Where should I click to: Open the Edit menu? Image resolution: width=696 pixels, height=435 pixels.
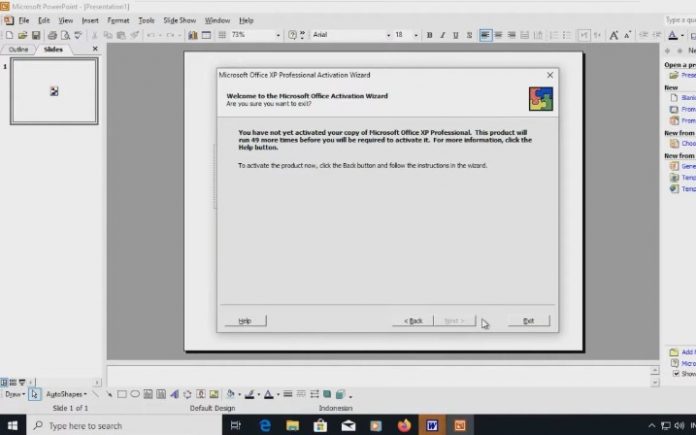pyautogui.click(x=44, y=20)
